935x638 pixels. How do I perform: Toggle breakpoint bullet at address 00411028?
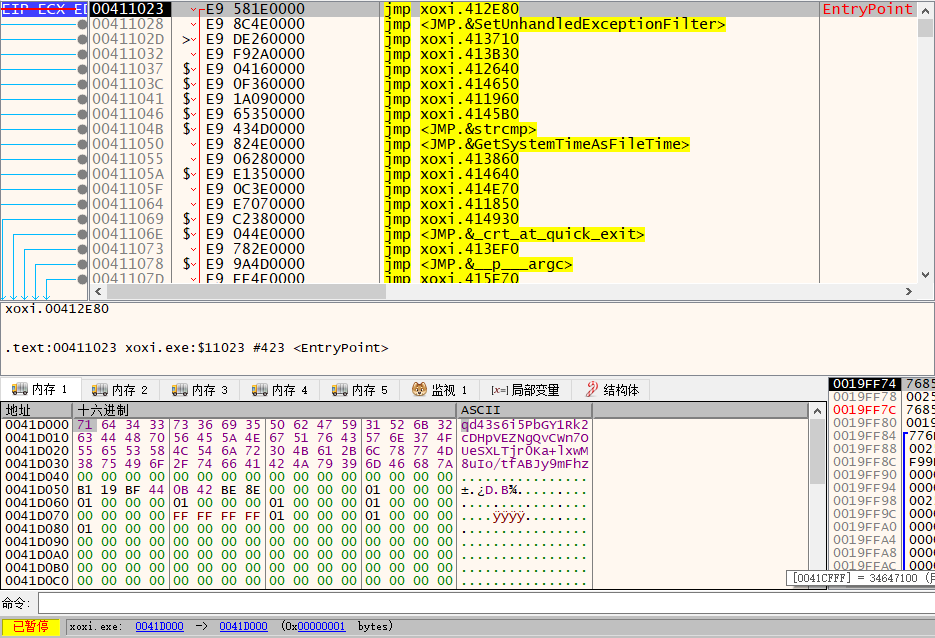[x=82, y=24]
